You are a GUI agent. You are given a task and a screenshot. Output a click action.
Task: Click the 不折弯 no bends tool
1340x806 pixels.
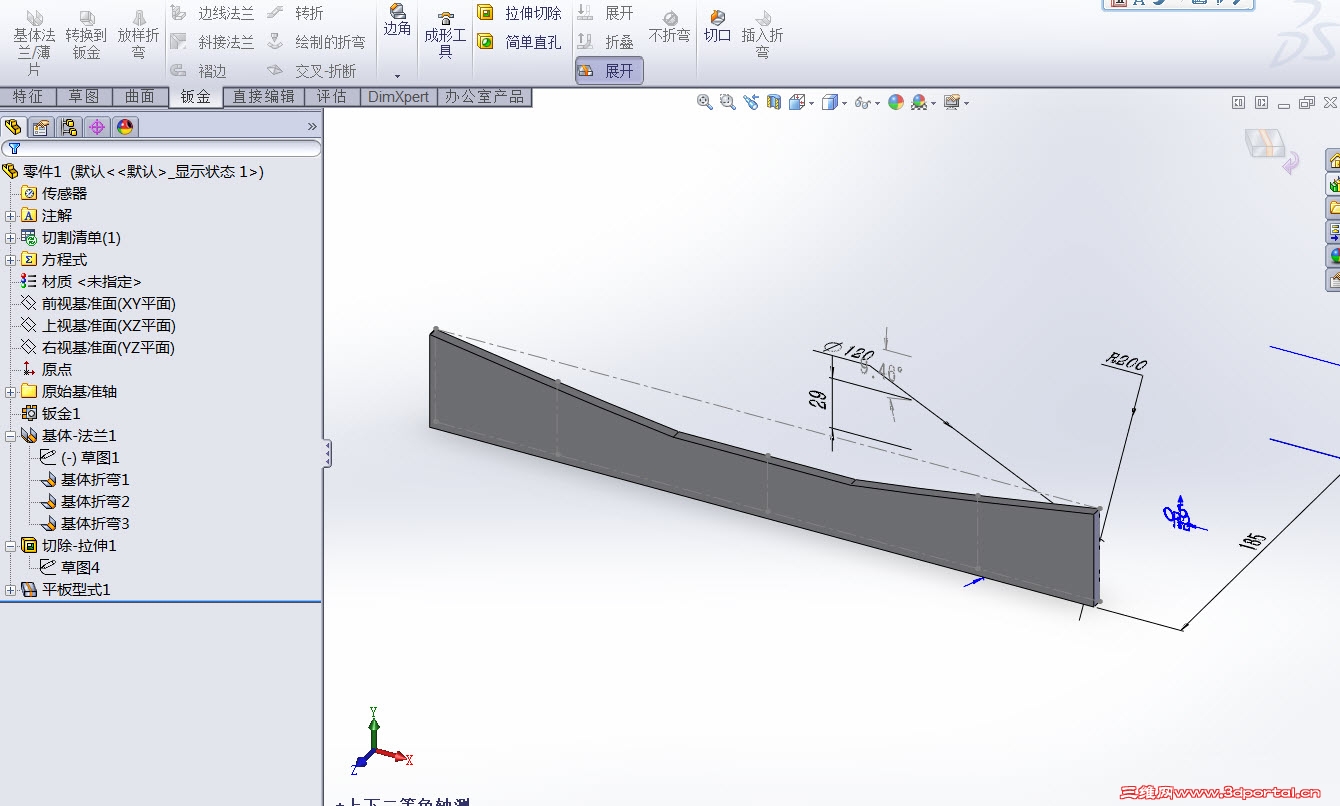coord(670,27)
